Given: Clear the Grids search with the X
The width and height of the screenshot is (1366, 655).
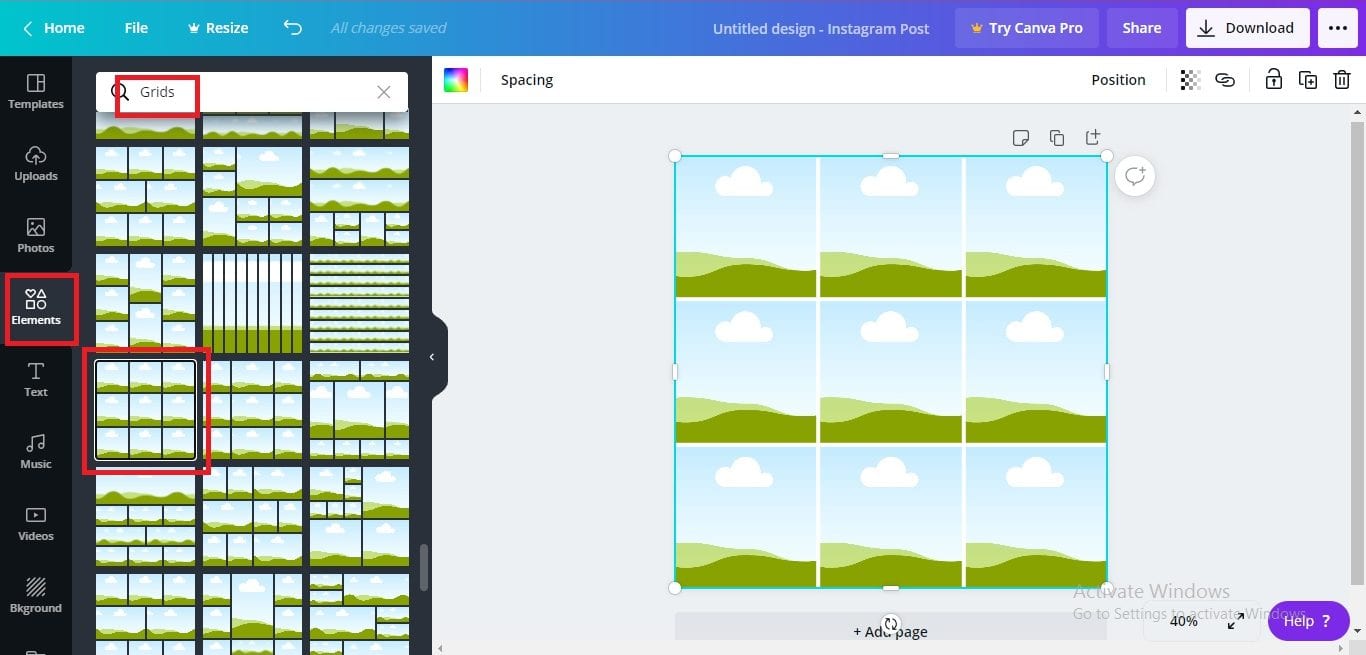Looking at the screenshot, I should [384, 92].
